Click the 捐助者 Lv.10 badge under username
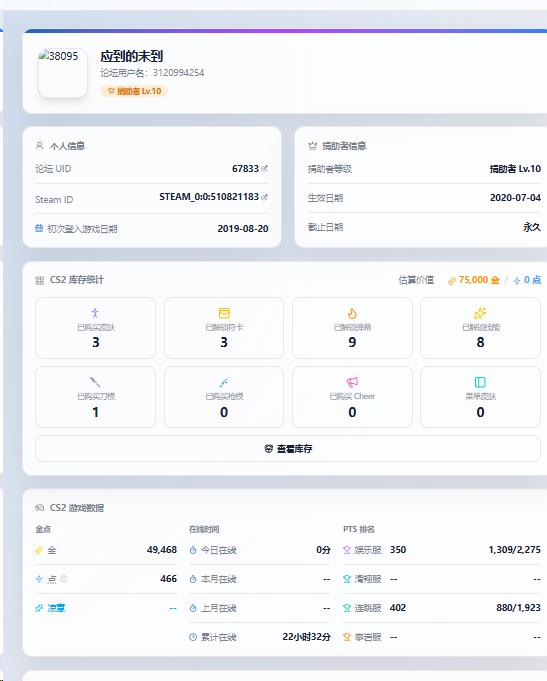Image resolution: width=547 pixels, height=681 pixels. (x=134, y=91)
